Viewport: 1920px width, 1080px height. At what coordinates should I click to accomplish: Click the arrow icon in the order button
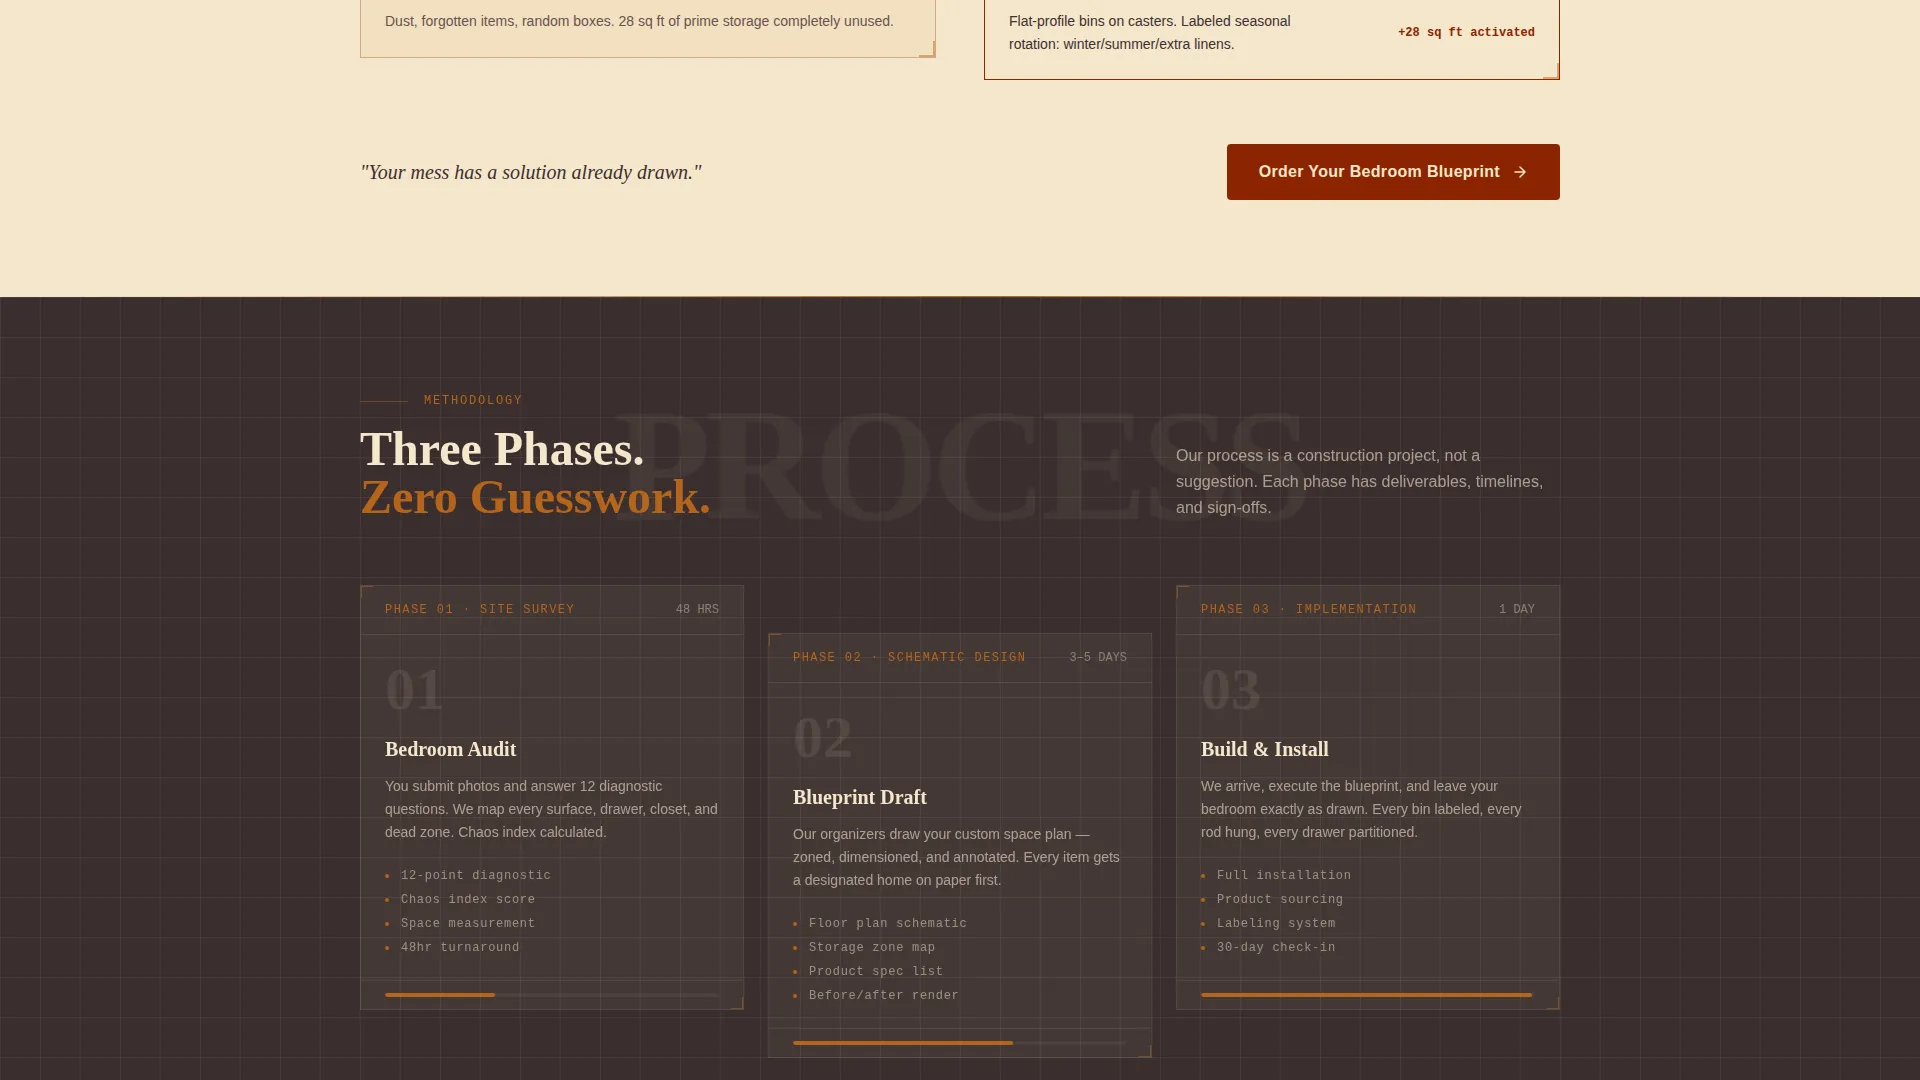pyautogui.click(x=1520, y=172)
